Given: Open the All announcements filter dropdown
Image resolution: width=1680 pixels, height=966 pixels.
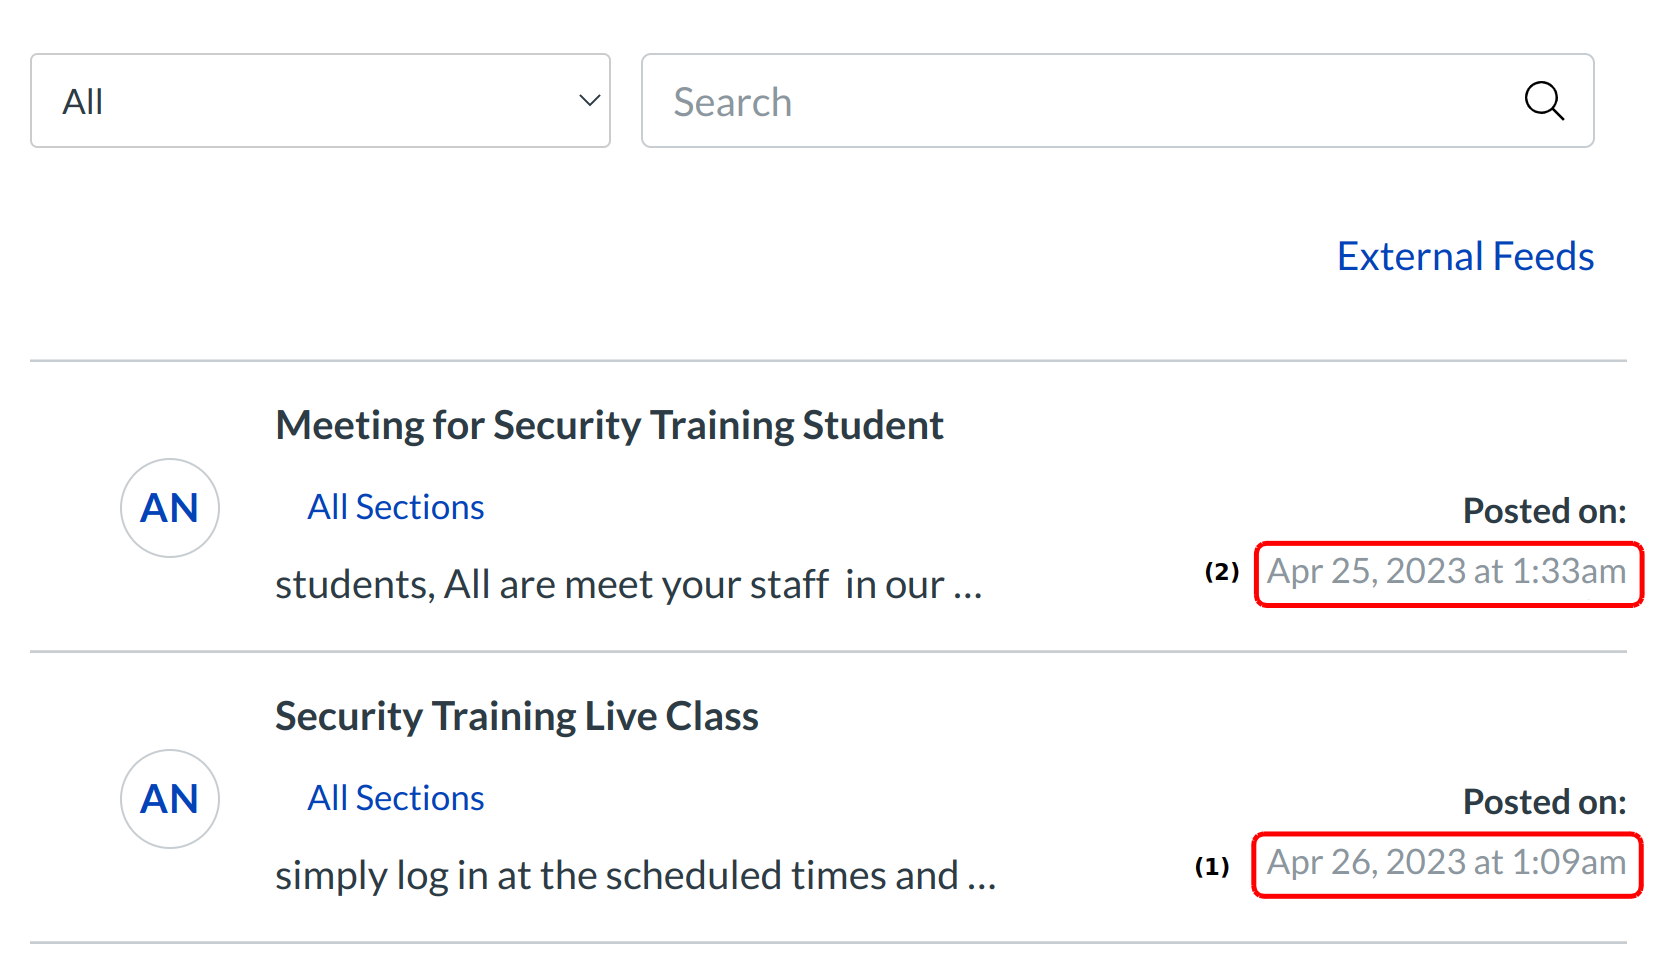Looking at the screenshot, I should click(320, 101).
